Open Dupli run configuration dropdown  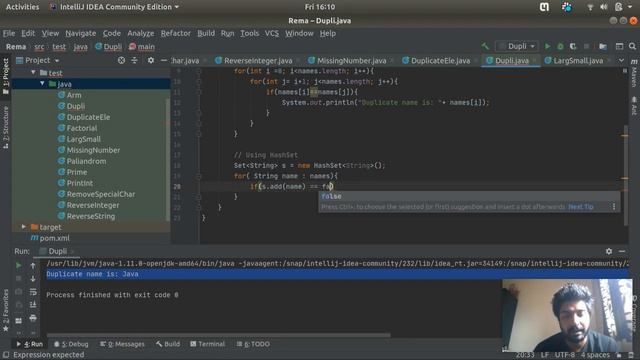click(x=517, y=47)
